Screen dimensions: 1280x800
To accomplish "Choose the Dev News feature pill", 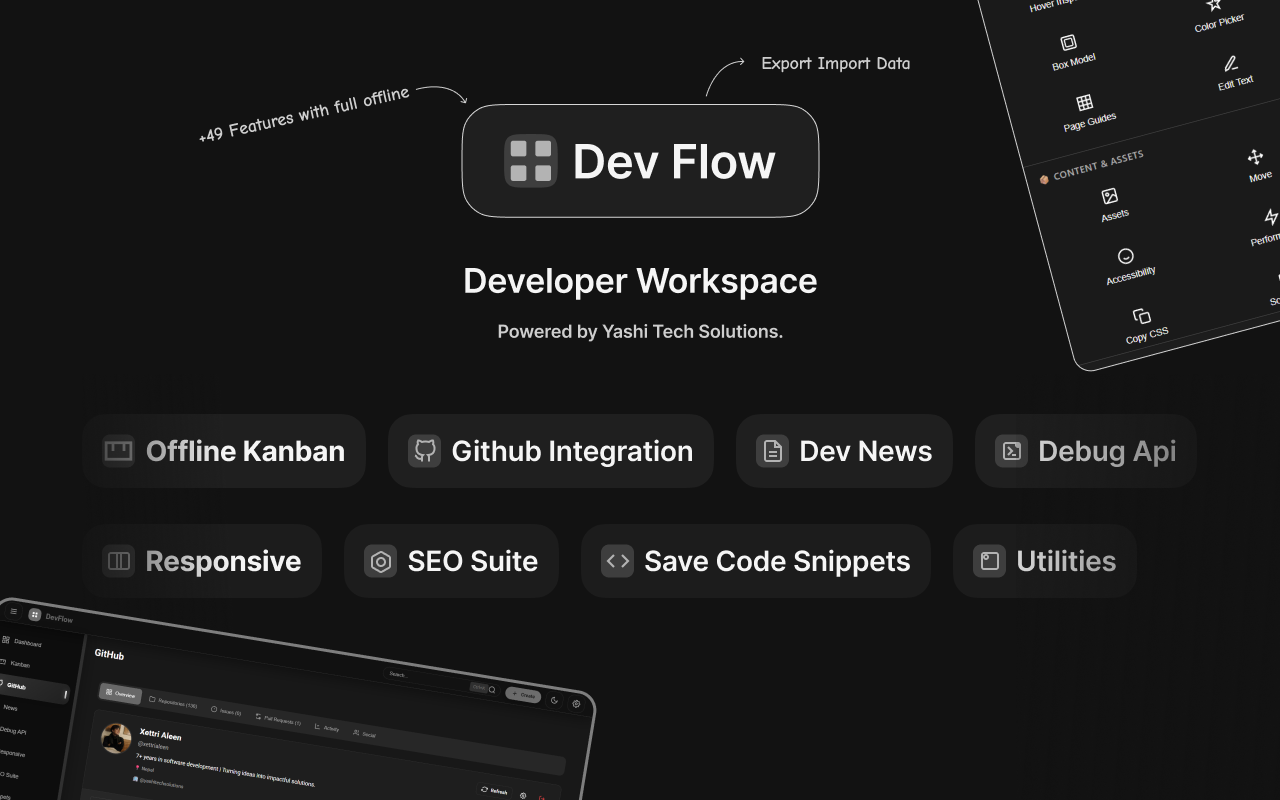I will pyautogui.click(x=844, y=451).
